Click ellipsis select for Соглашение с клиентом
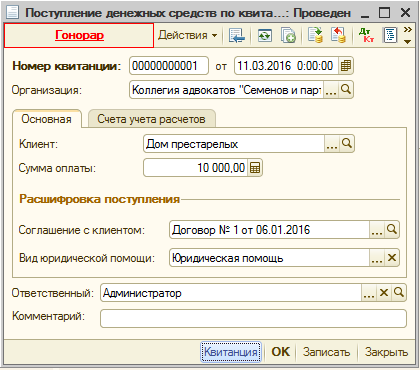 coord(377,230)
